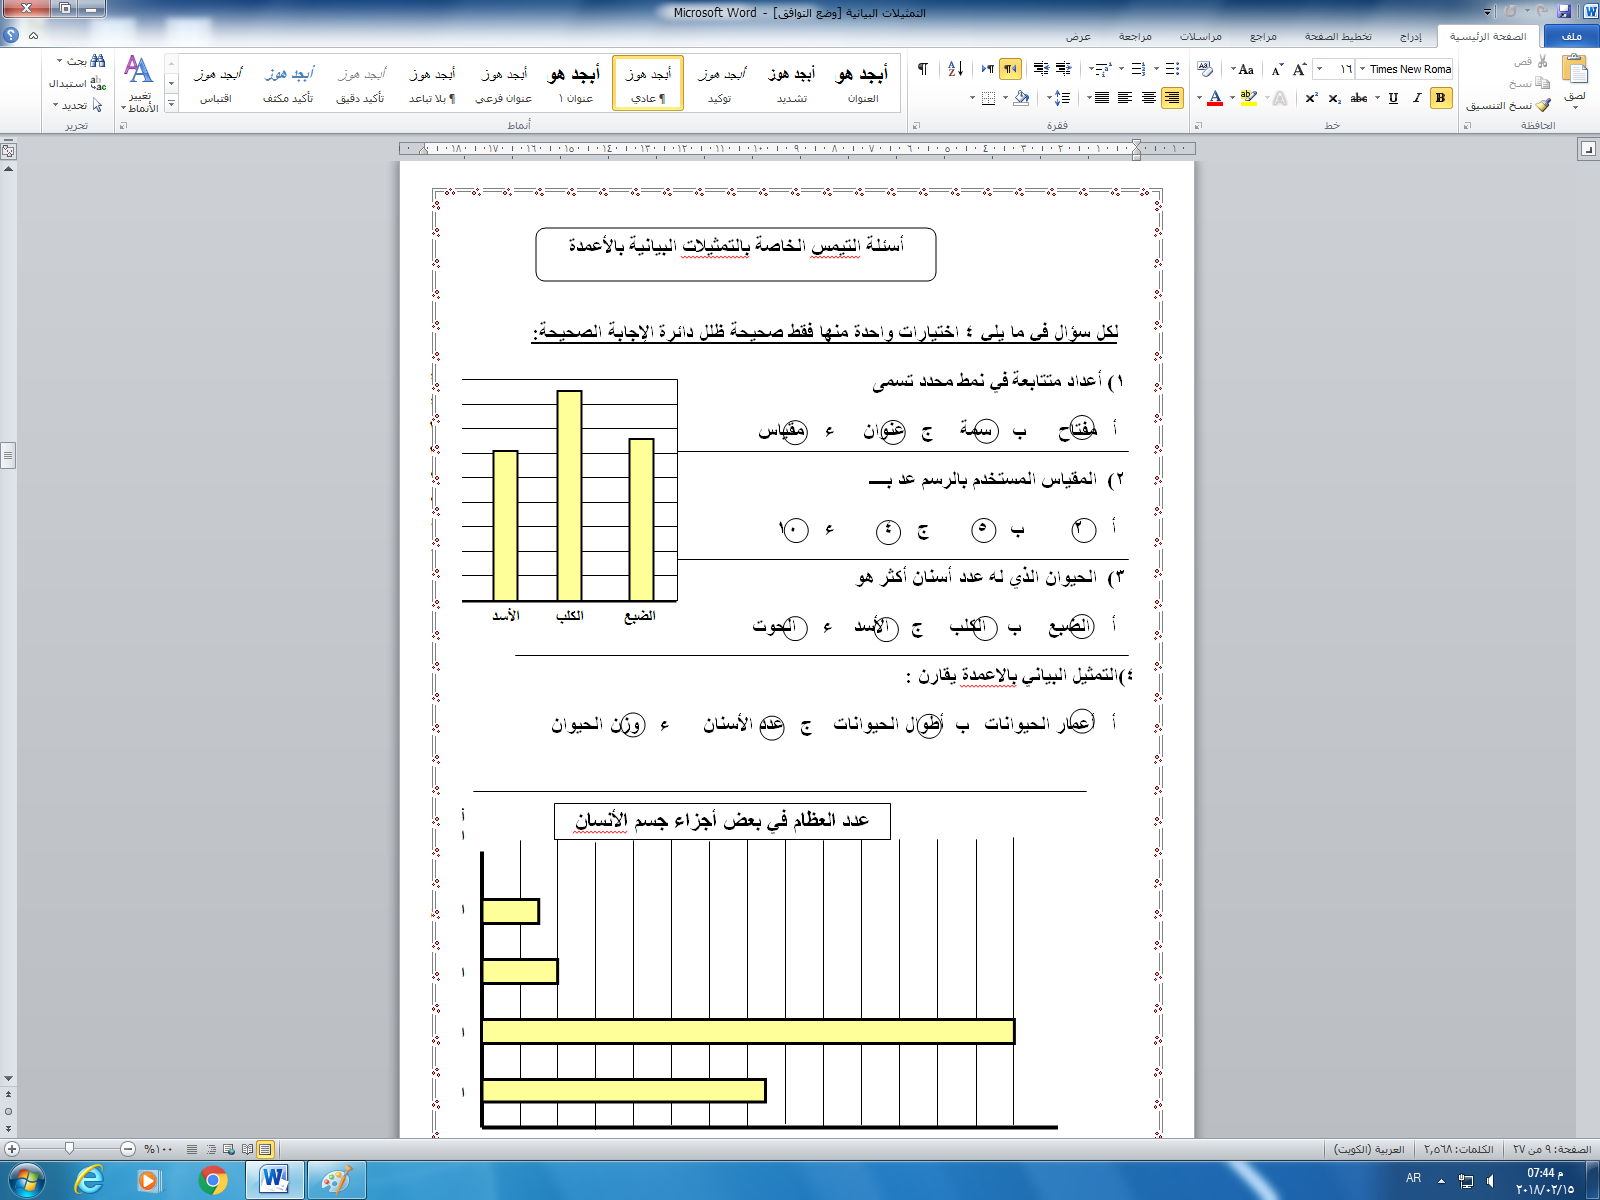
Task: Click the Numbering list icon
Action: pos(1138,69)
